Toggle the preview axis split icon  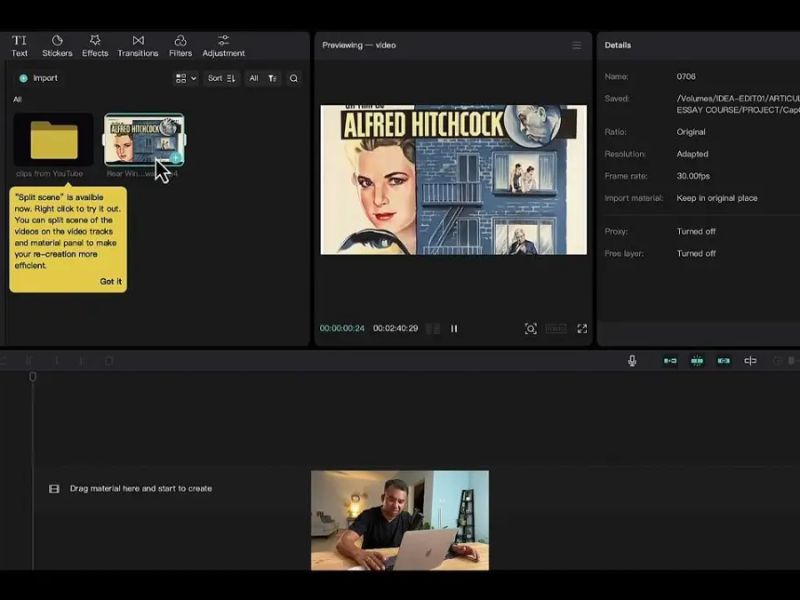[750, 361]
